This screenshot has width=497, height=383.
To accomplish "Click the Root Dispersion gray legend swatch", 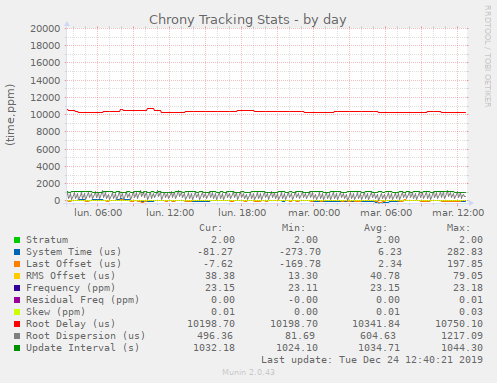I will point(17,336).
